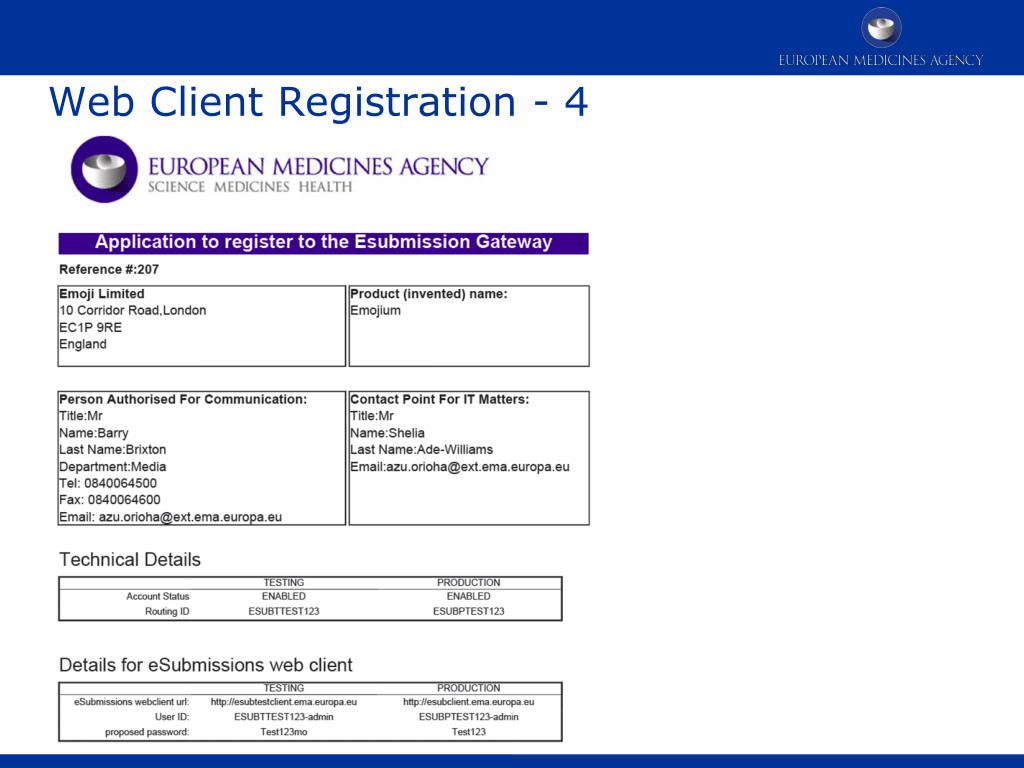Click TESTING account status 'ENABLED'
The image size is (1024, 768).
(283, 596)
